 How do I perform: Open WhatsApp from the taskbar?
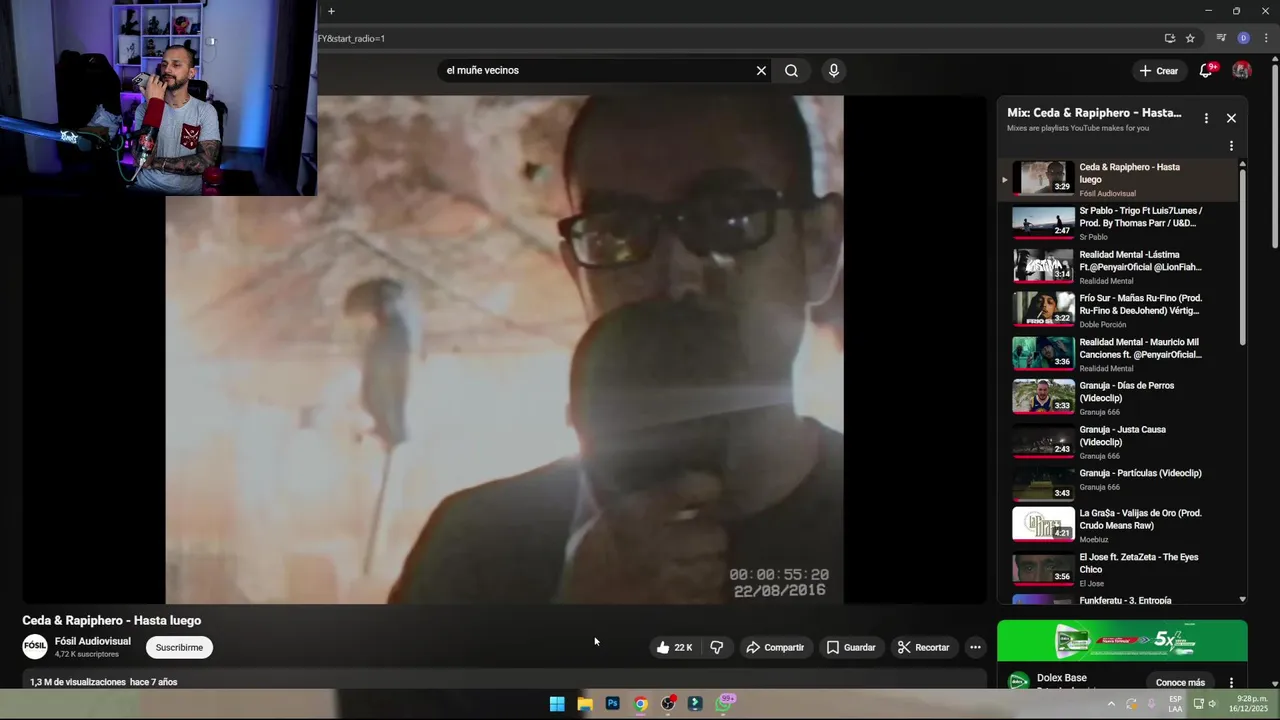pos(725,704)
